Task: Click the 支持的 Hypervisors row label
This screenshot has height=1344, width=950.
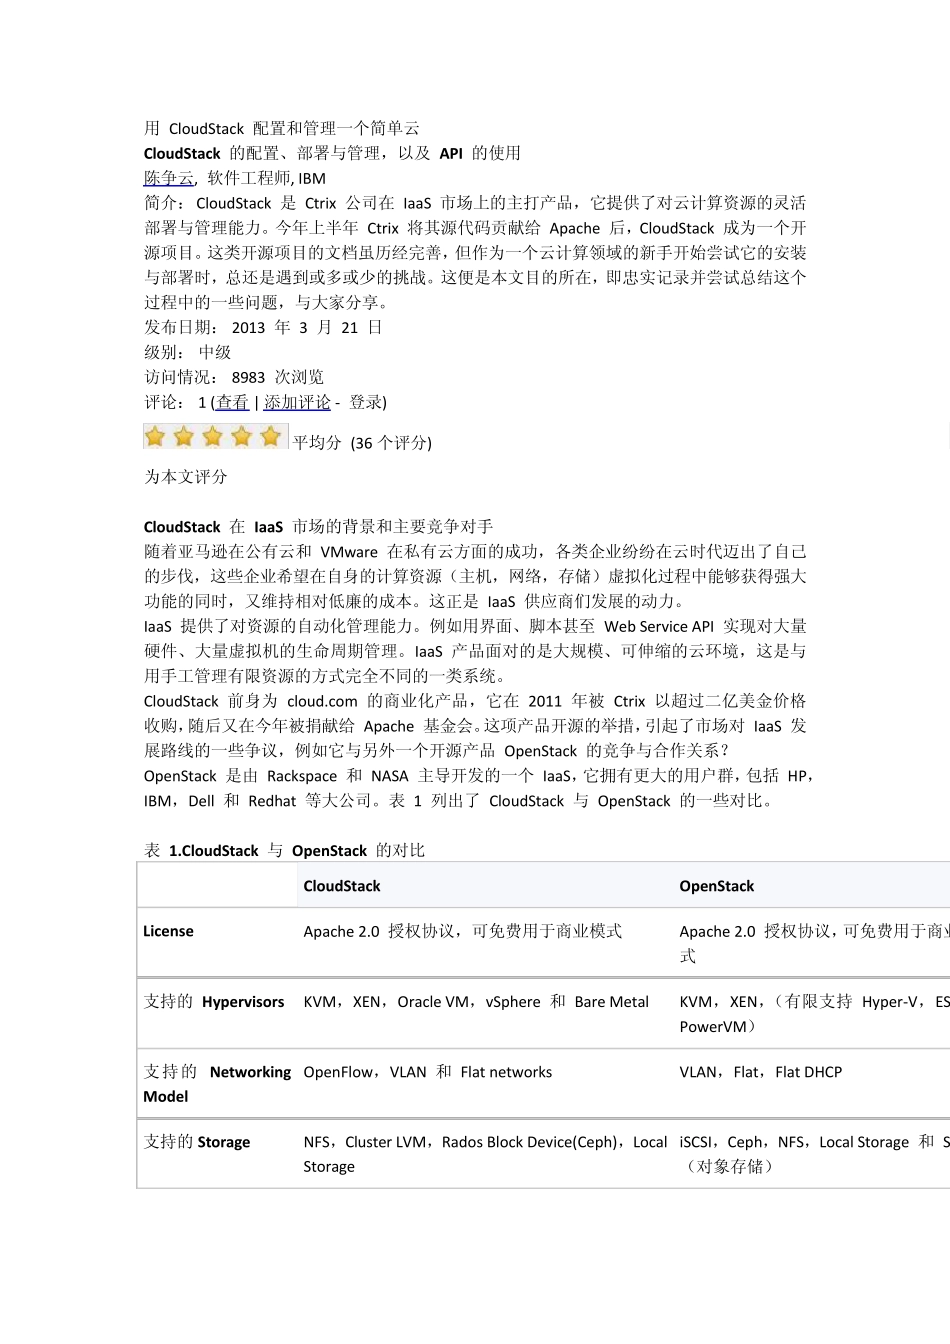Action: [x=214, y=1001]
